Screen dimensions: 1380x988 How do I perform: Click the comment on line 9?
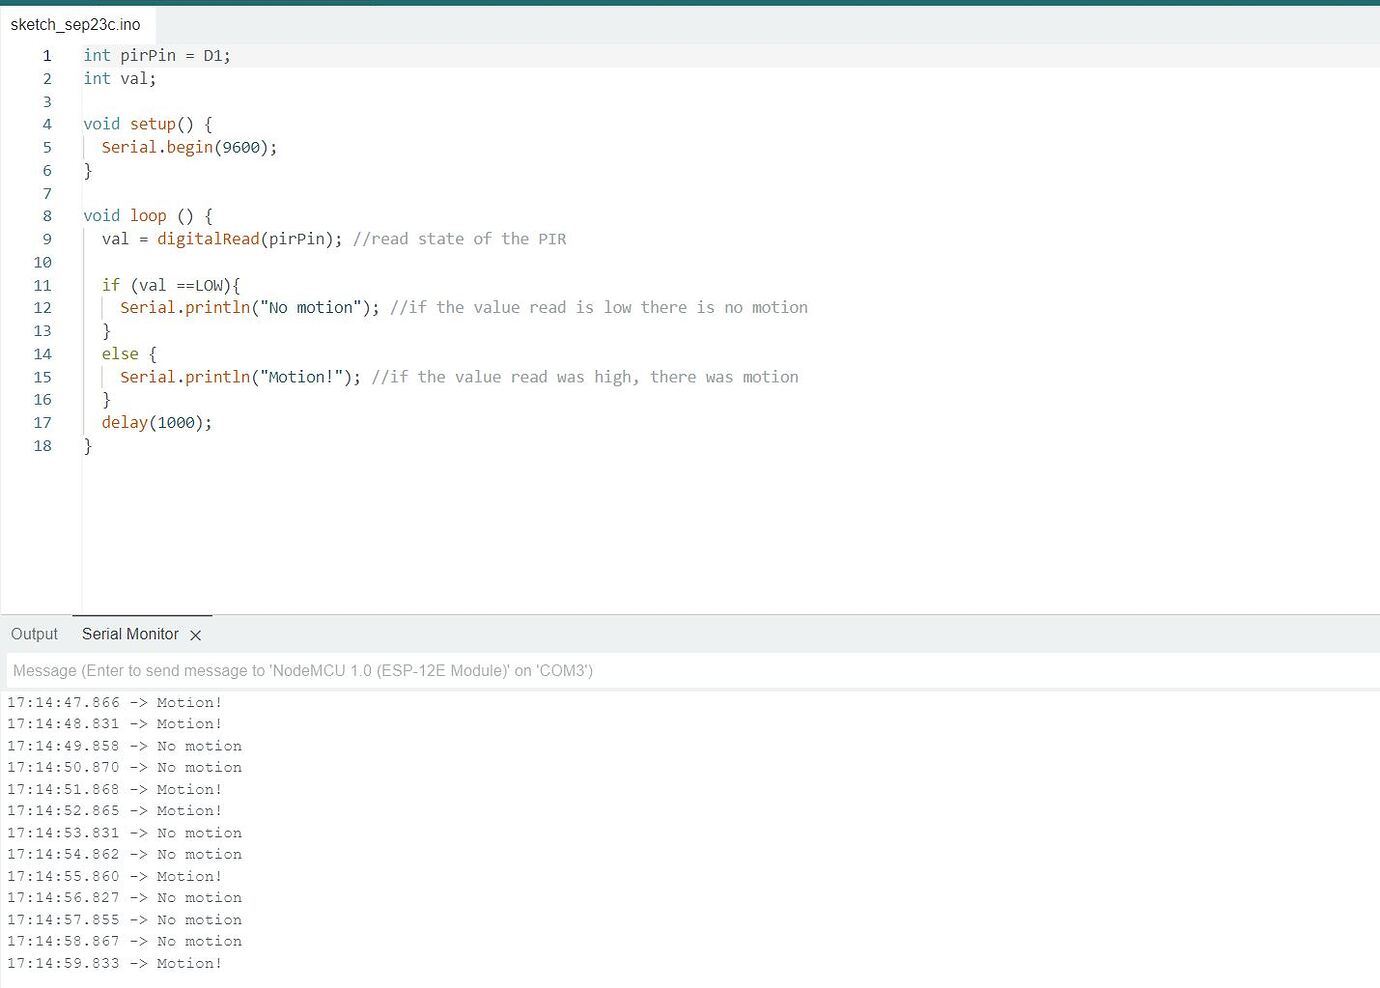(x=460, y=238)
